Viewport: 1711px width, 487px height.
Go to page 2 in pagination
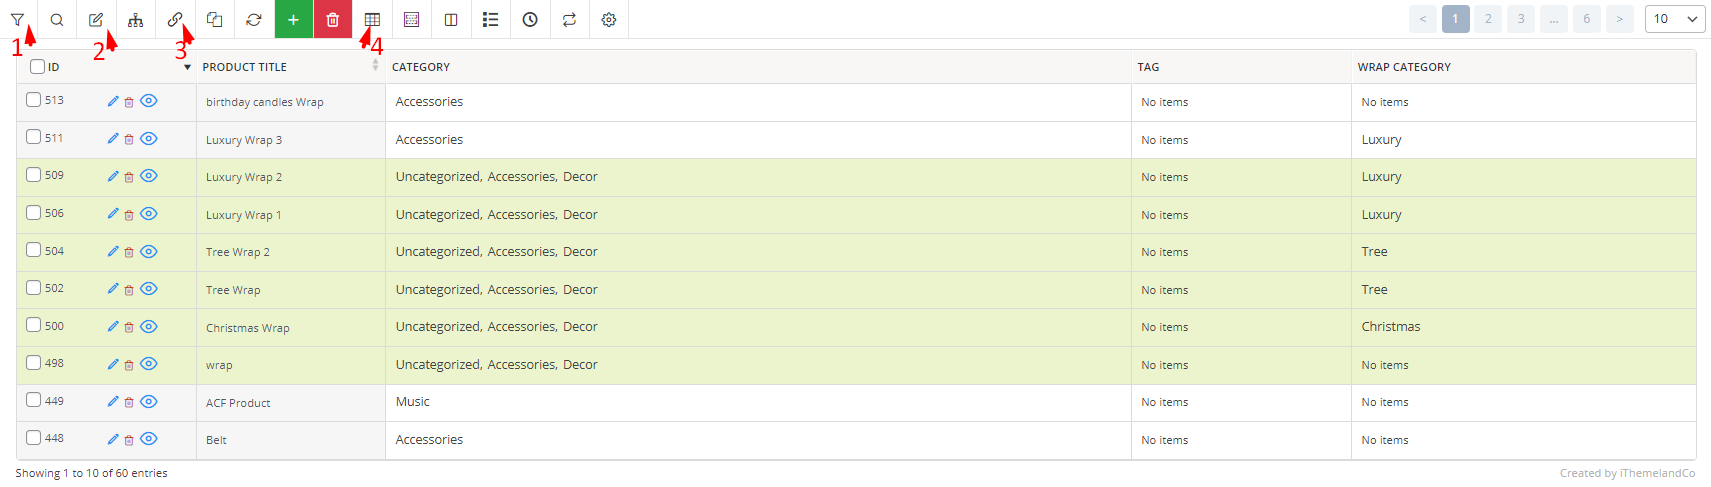click(1488, 19)
